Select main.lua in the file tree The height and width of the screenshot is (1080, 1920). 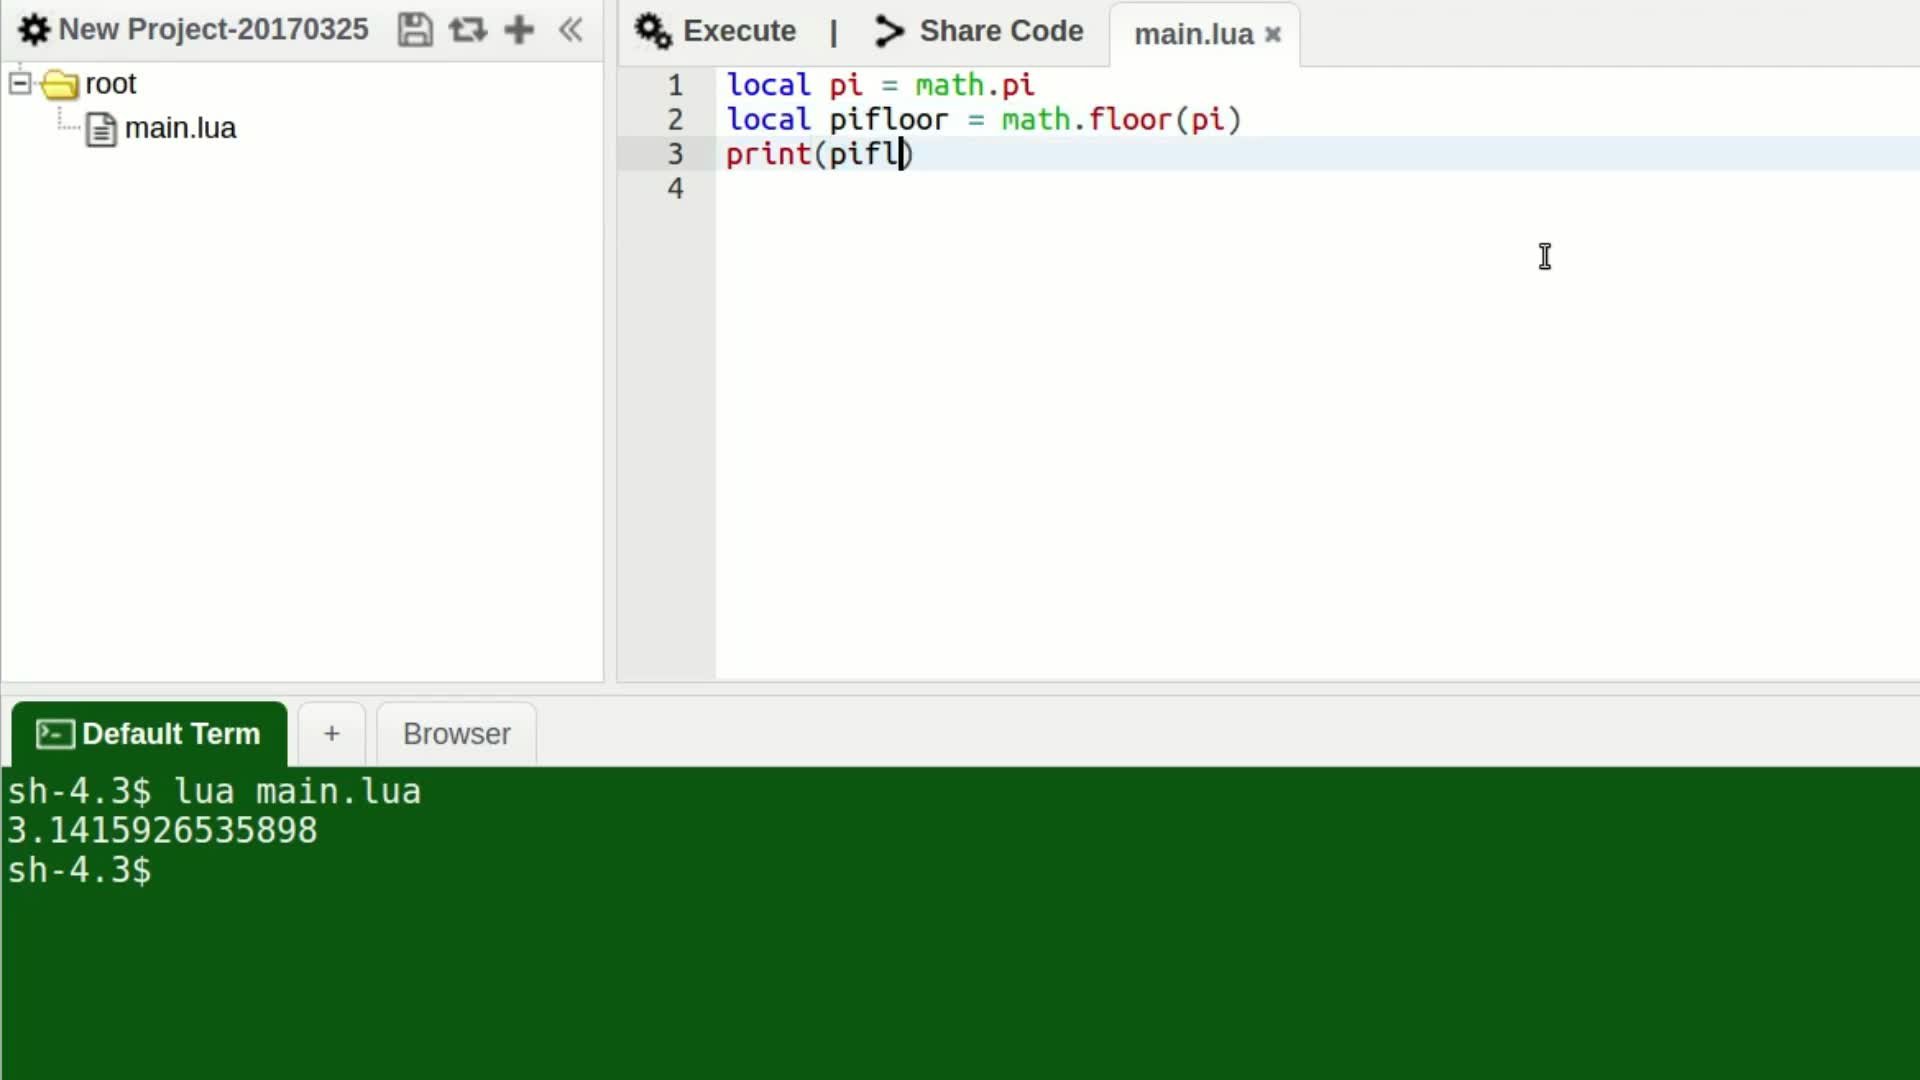click(x=180, y=128)
